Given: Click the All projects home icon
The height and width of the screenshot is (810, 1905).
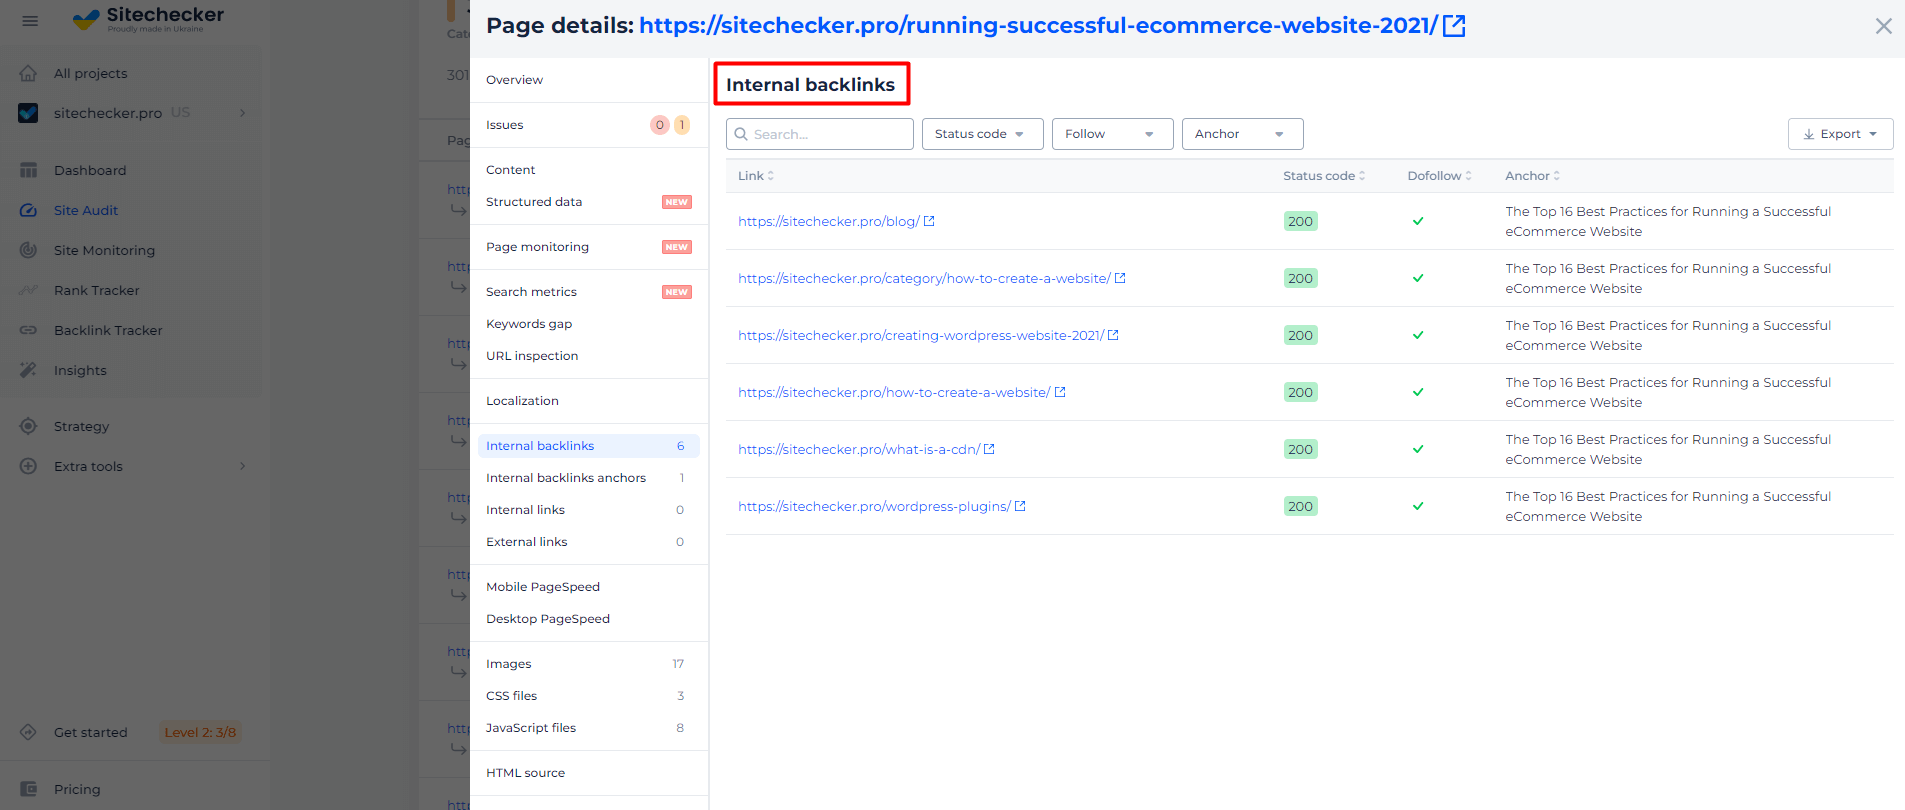Looking at the screenshot, I should 28,73.
